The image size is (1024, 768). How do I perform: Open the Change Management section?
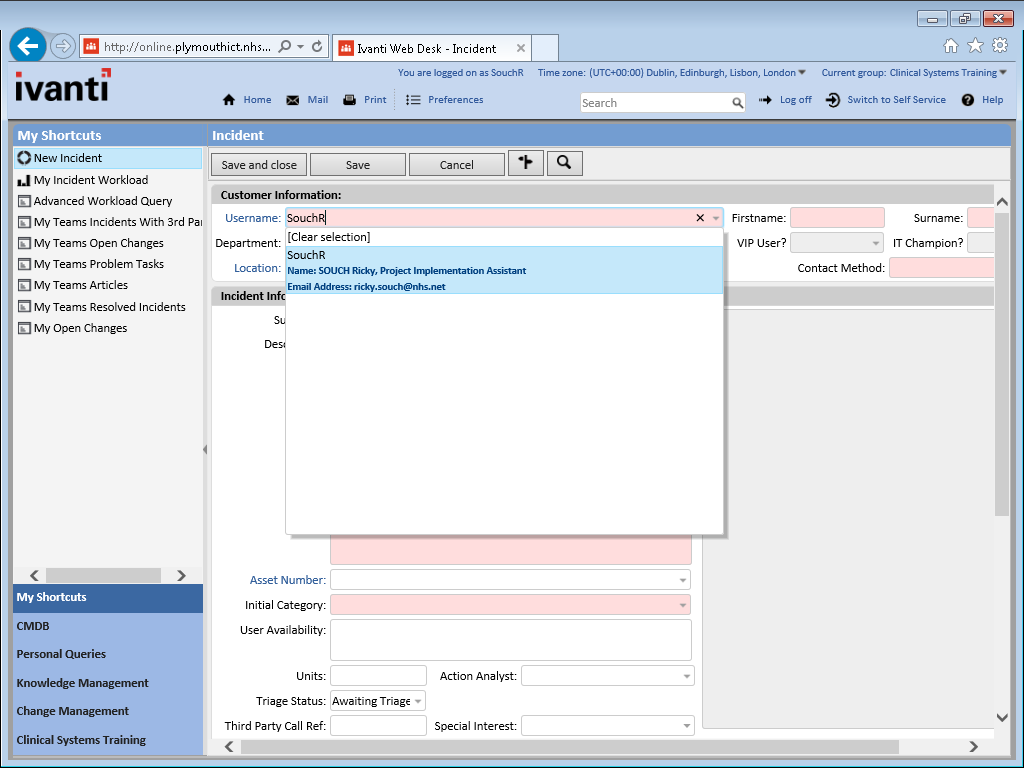[x=108, y=711]
